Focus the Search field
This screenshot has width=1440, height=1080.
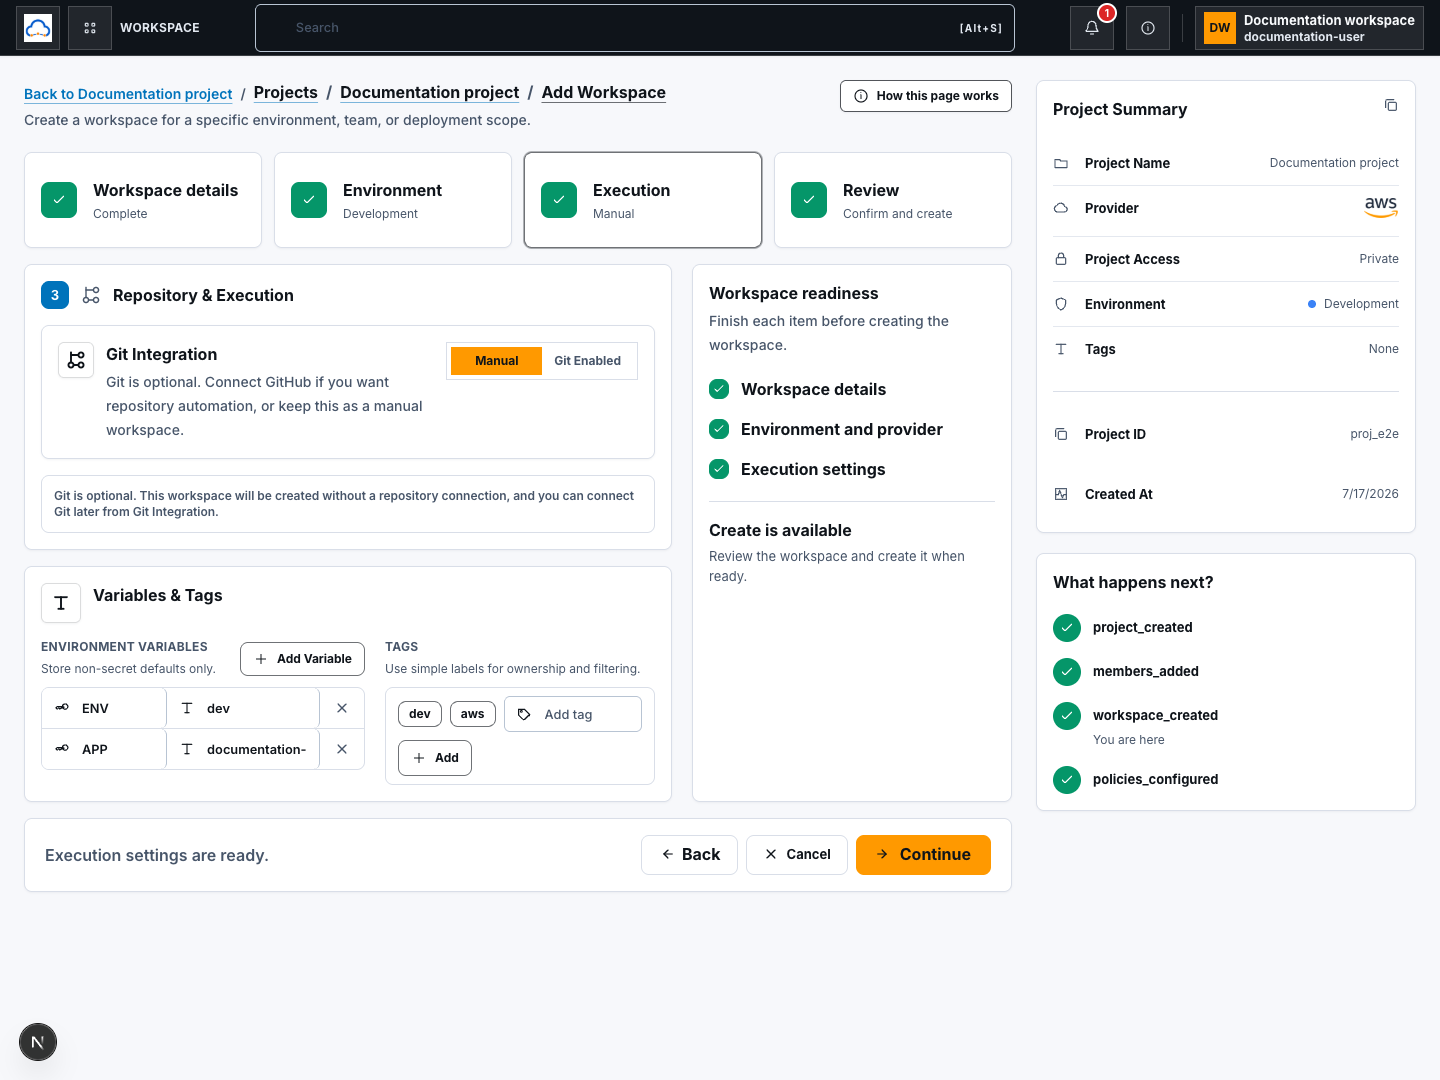tap(635, 28)
